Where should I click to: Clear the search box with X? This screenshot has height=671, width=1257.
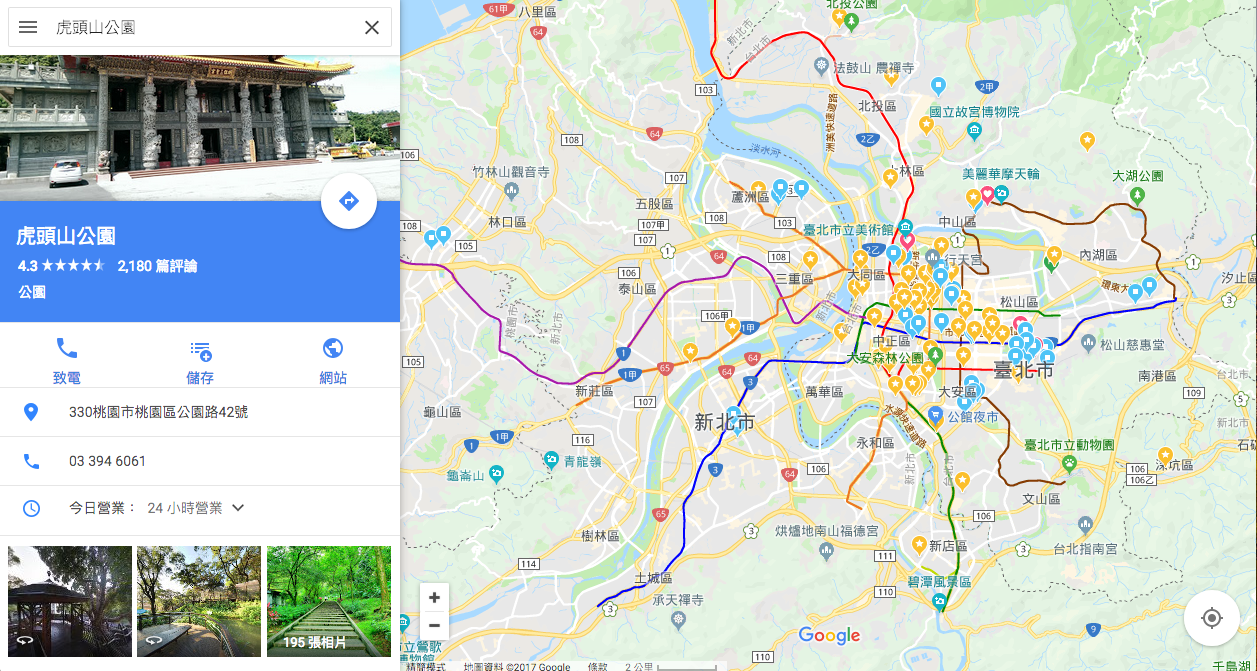(x=372, y=27)
